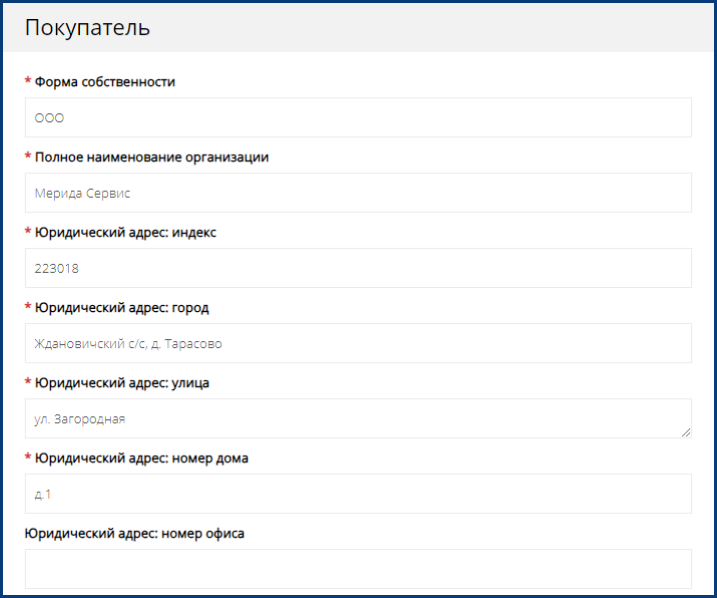Click the field containing ООО
The width and height of the screenshot is (717, 598).
357,118
